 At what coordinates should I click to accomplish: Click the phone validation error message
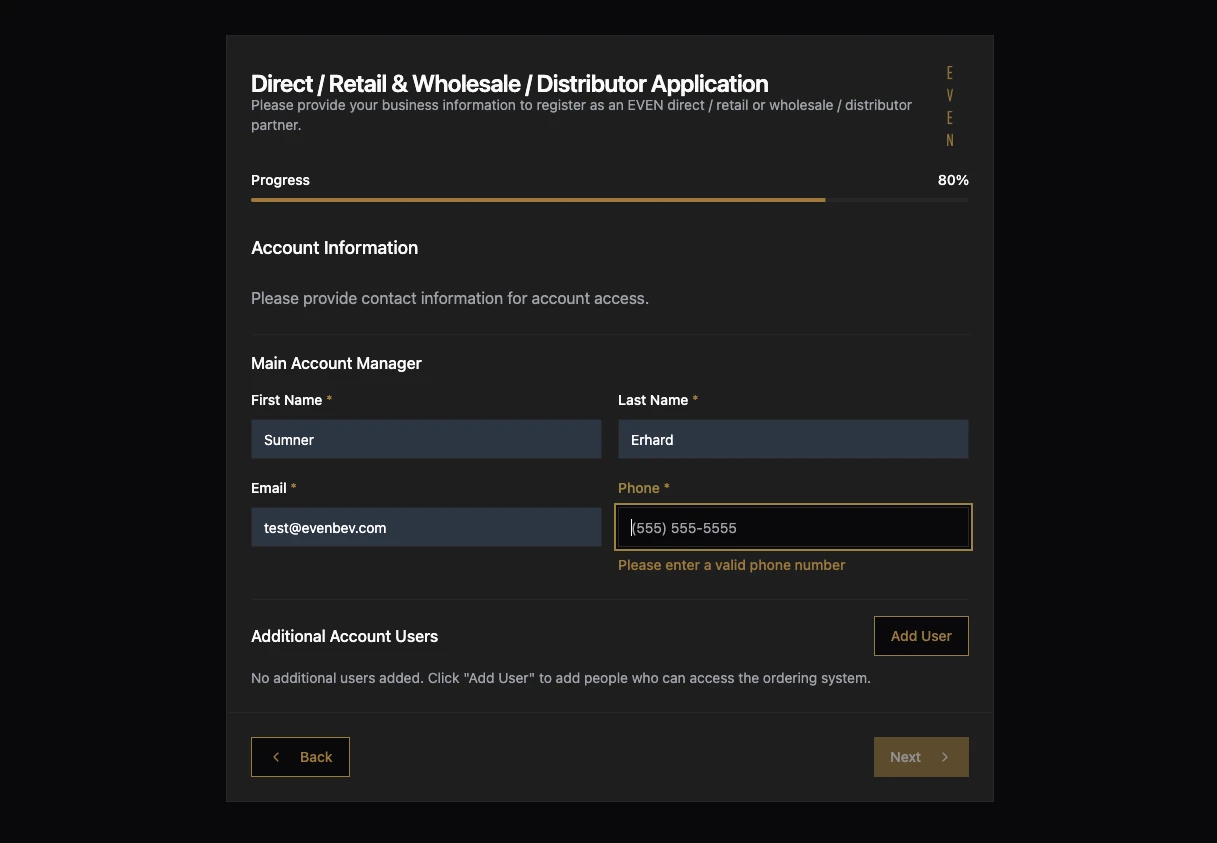tap(731, 565)
